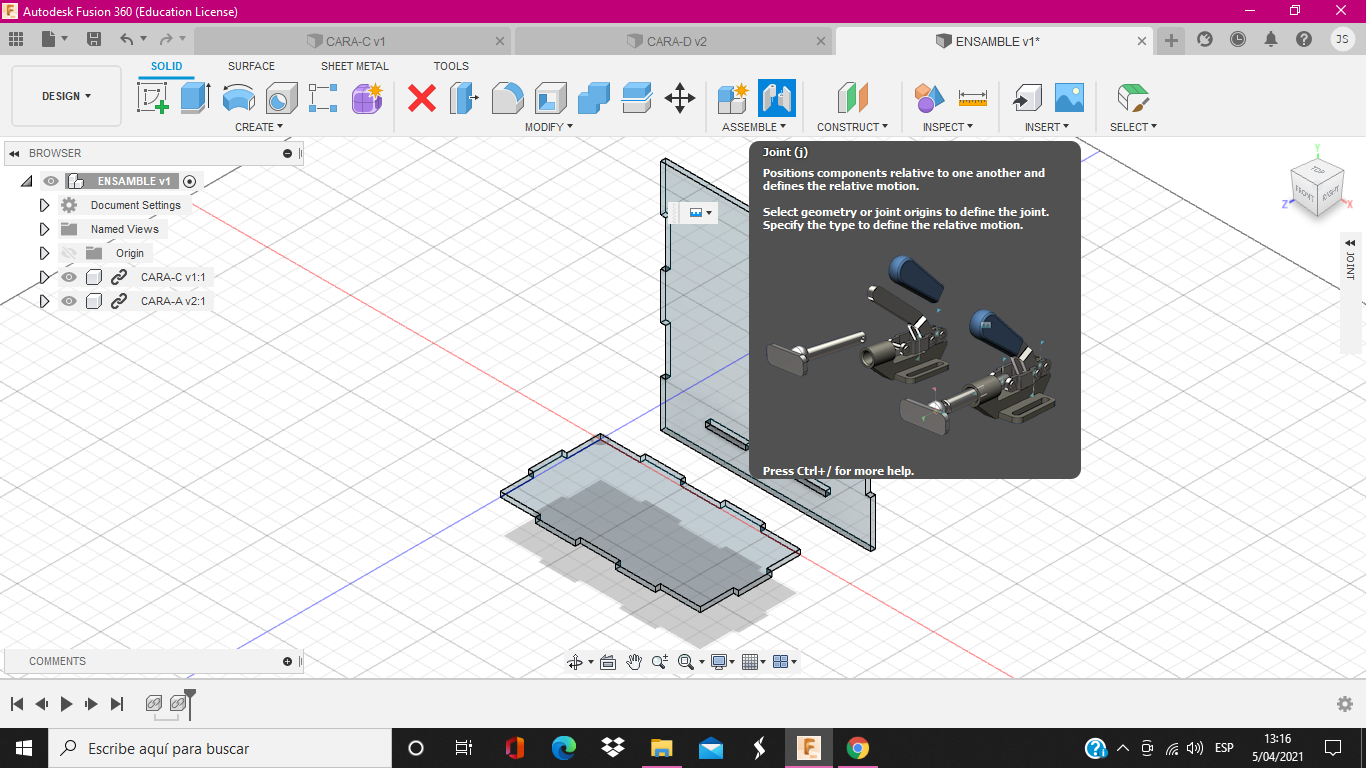Select the Extrude tool

pyautogui.click(x=196, y=98)
